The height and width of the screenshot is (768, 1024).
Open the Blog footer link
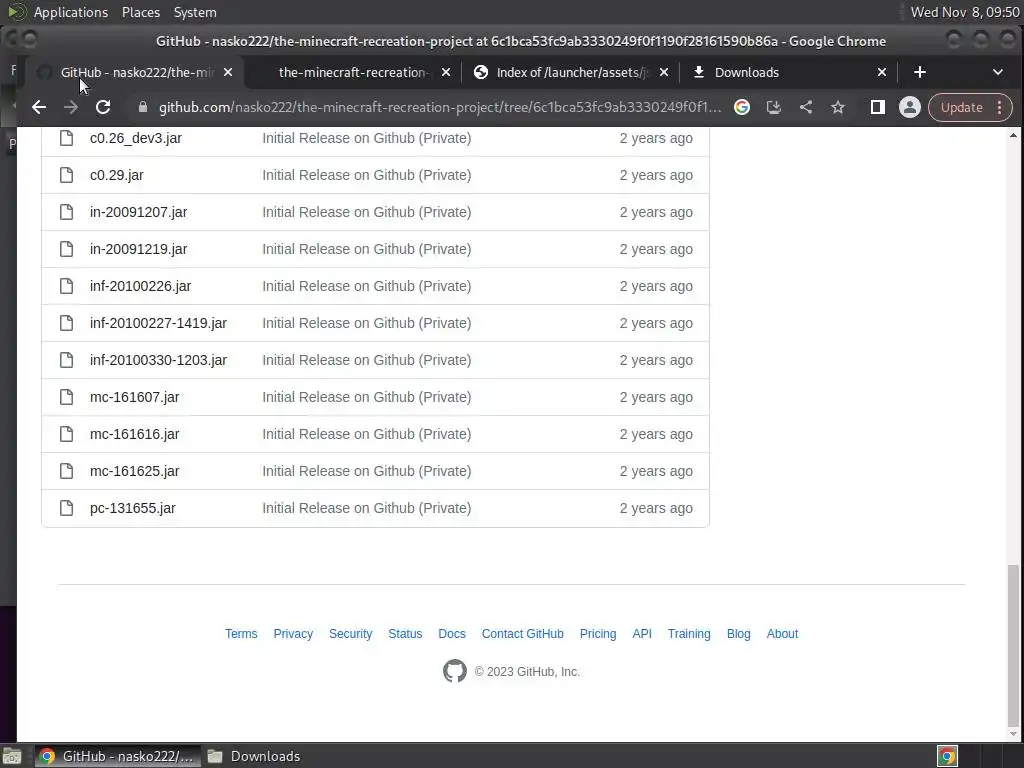pos(739,633)
